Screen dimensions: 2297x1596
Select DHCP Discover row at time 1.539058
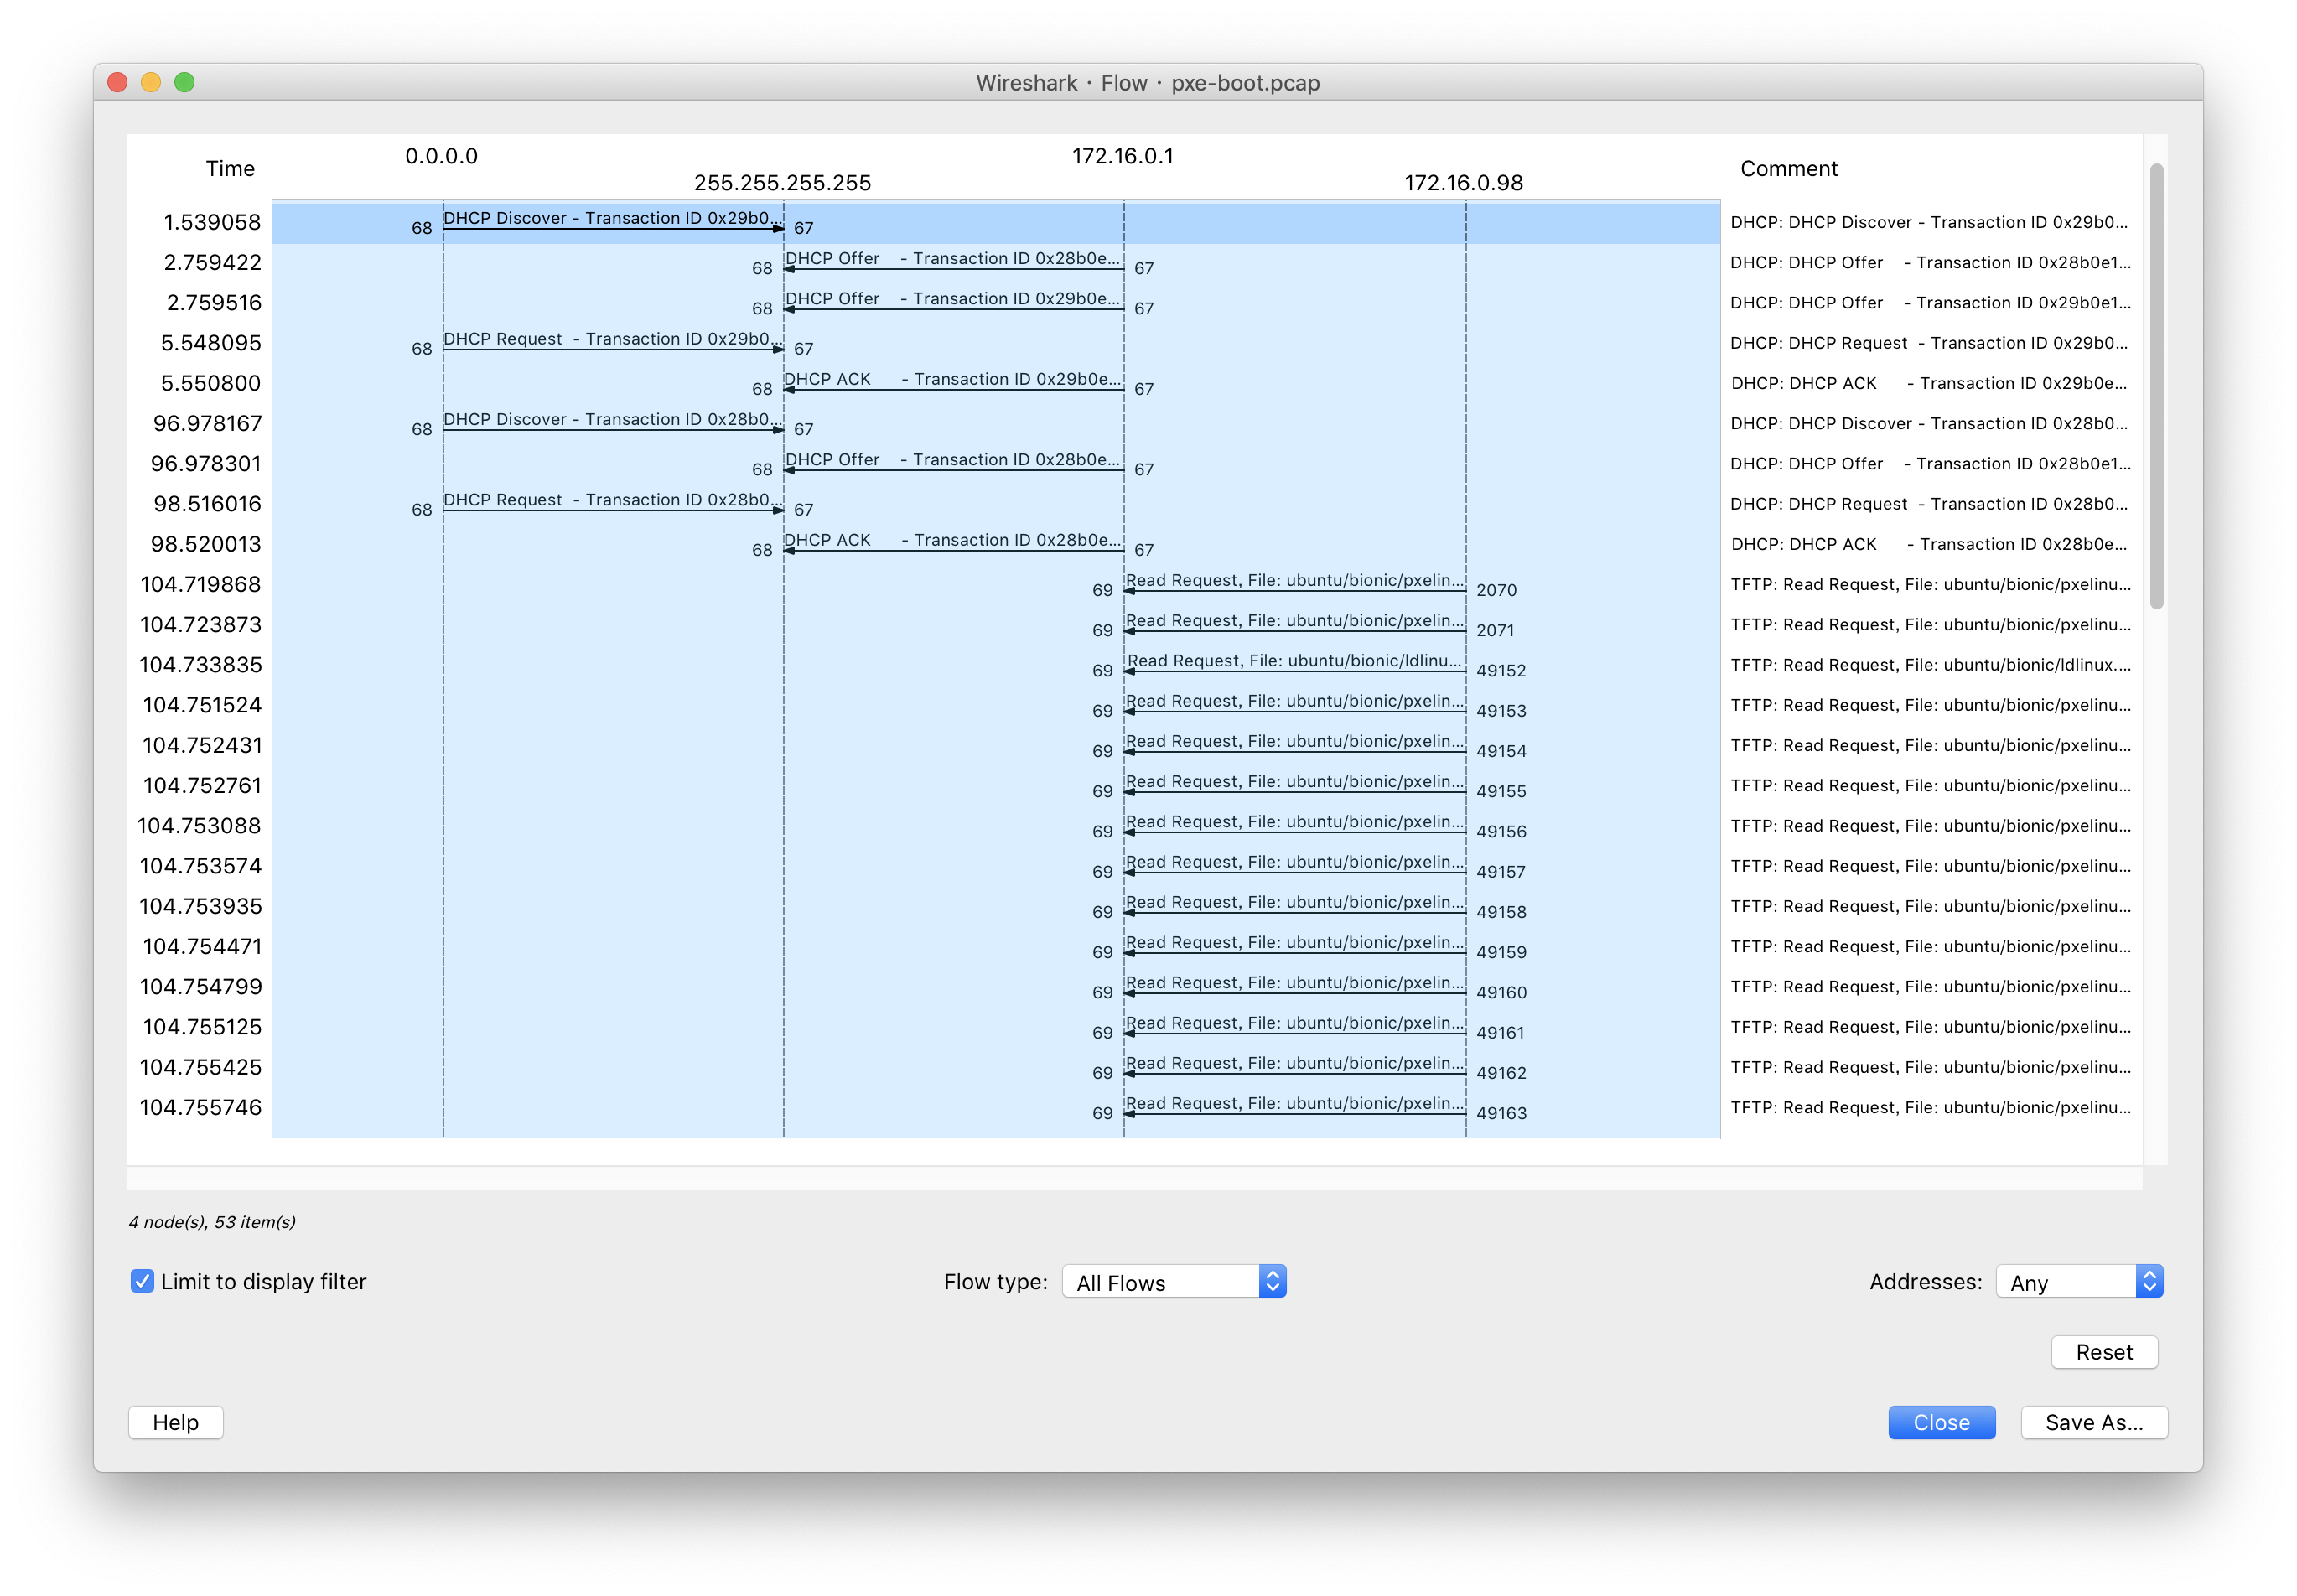612,223
